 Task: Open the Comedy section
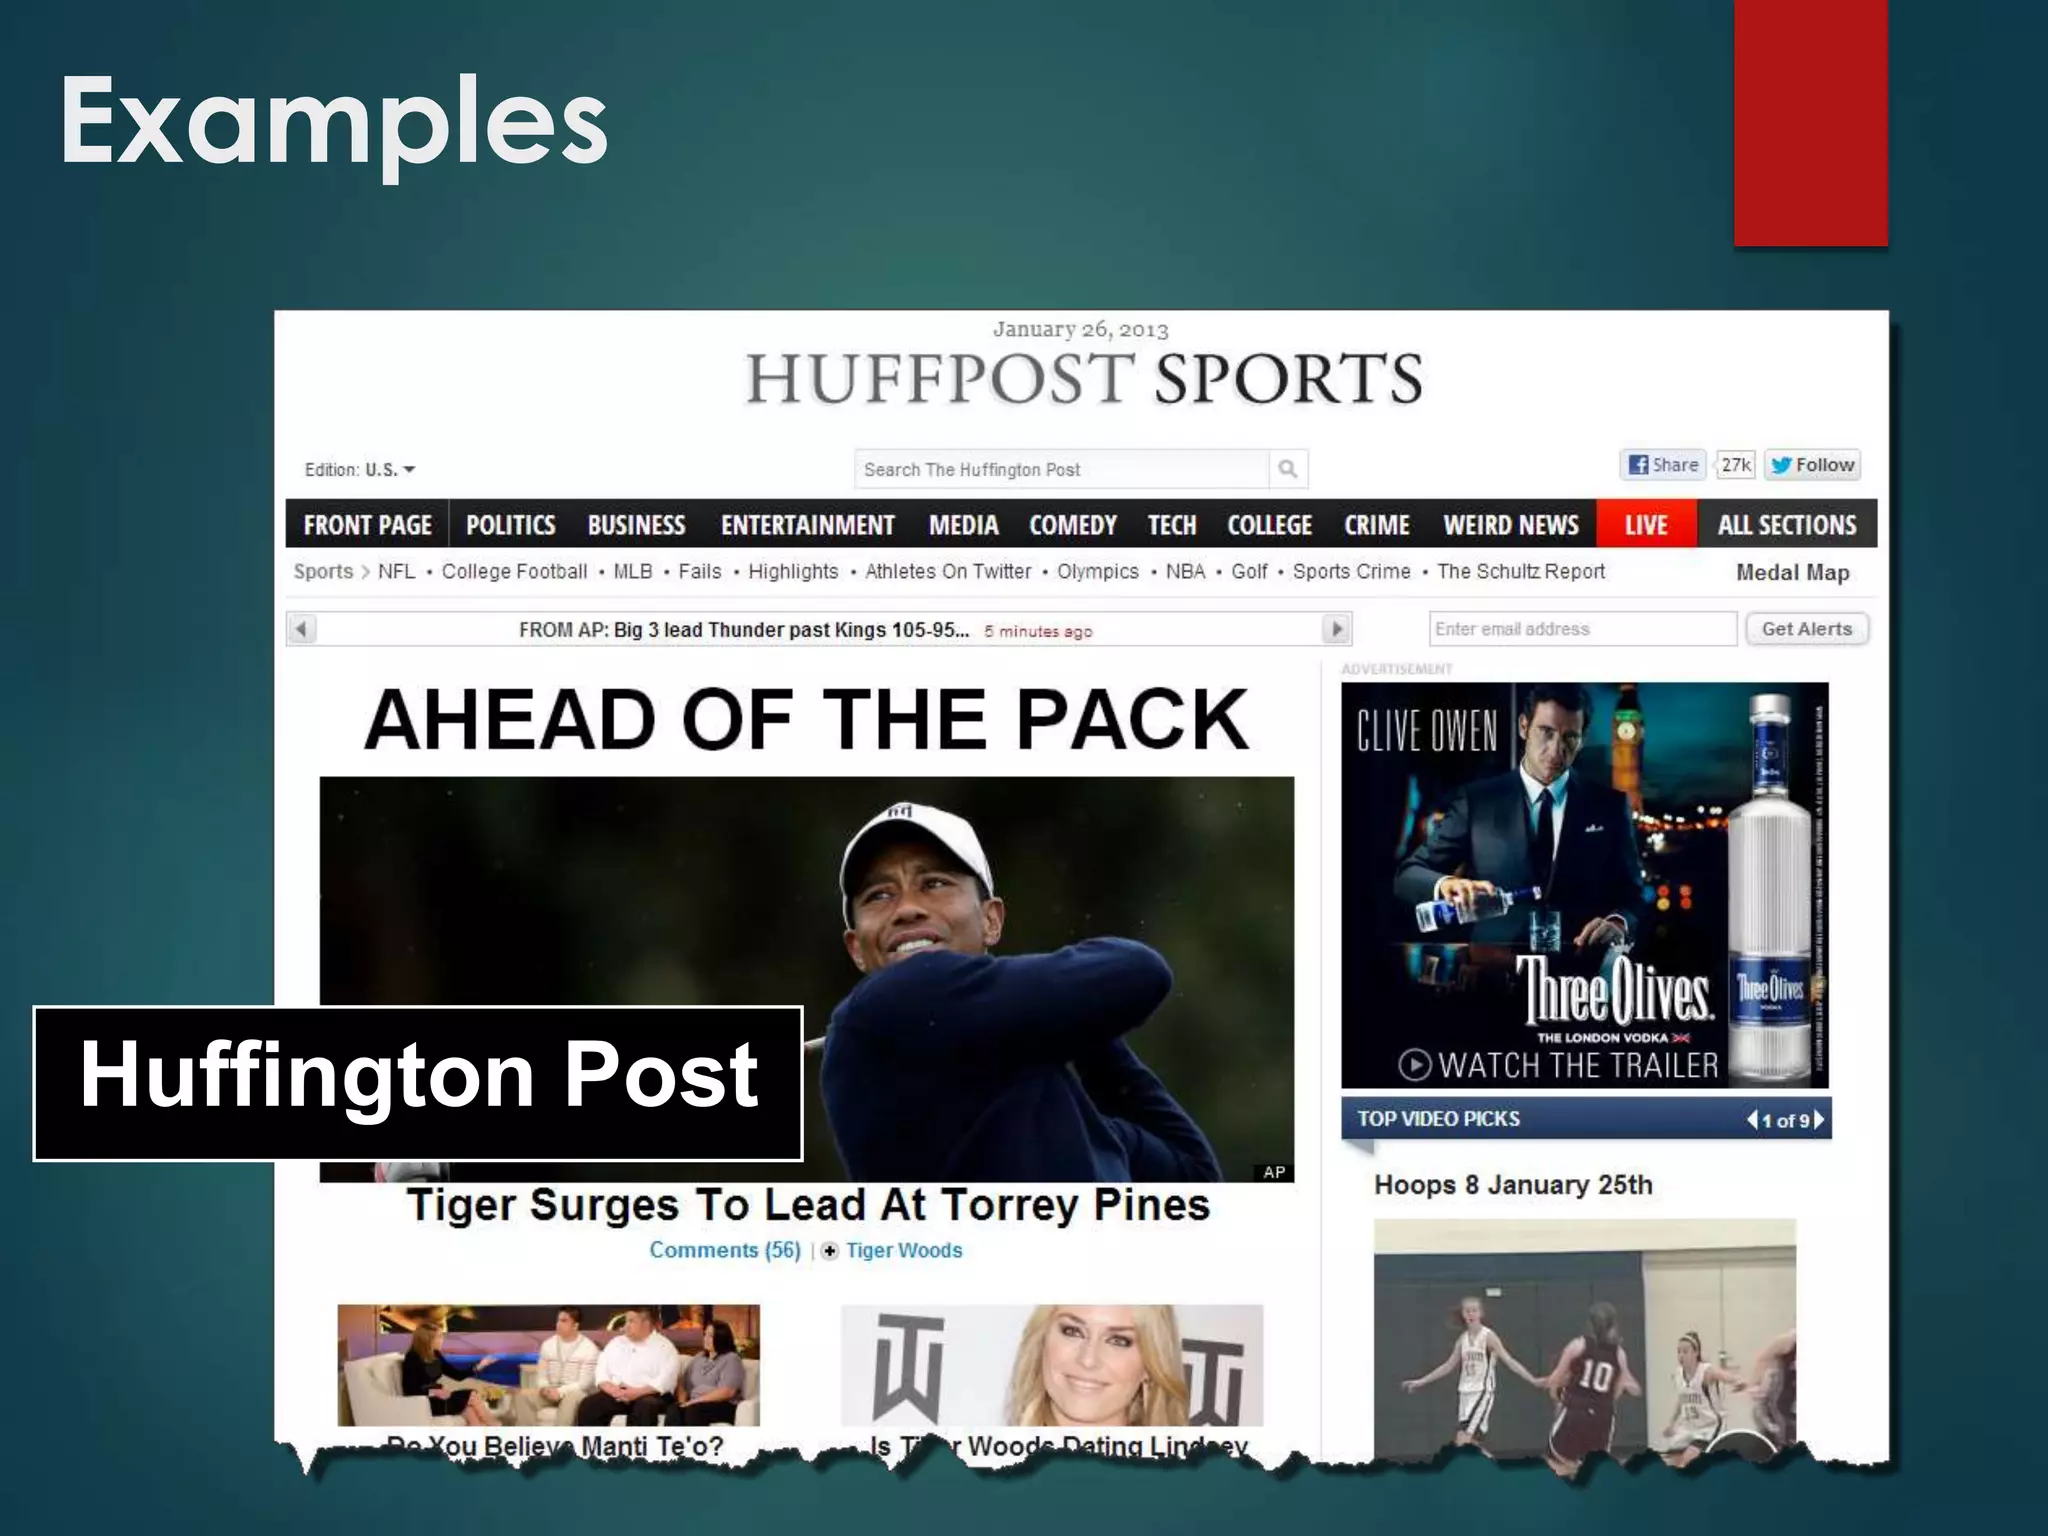tap(1073, 525)
